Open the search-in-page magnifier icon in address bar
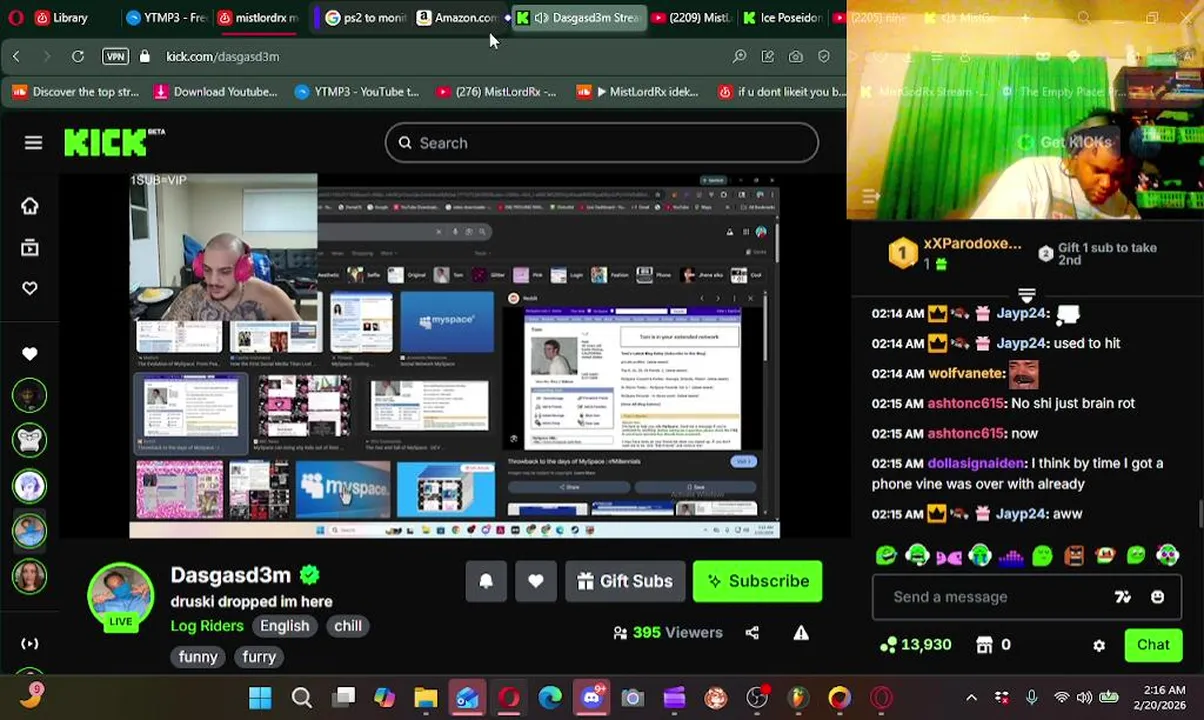Image resolution: width=1204 pixels, height=720 pixels. pyautogui.click(x=739, y=57)
